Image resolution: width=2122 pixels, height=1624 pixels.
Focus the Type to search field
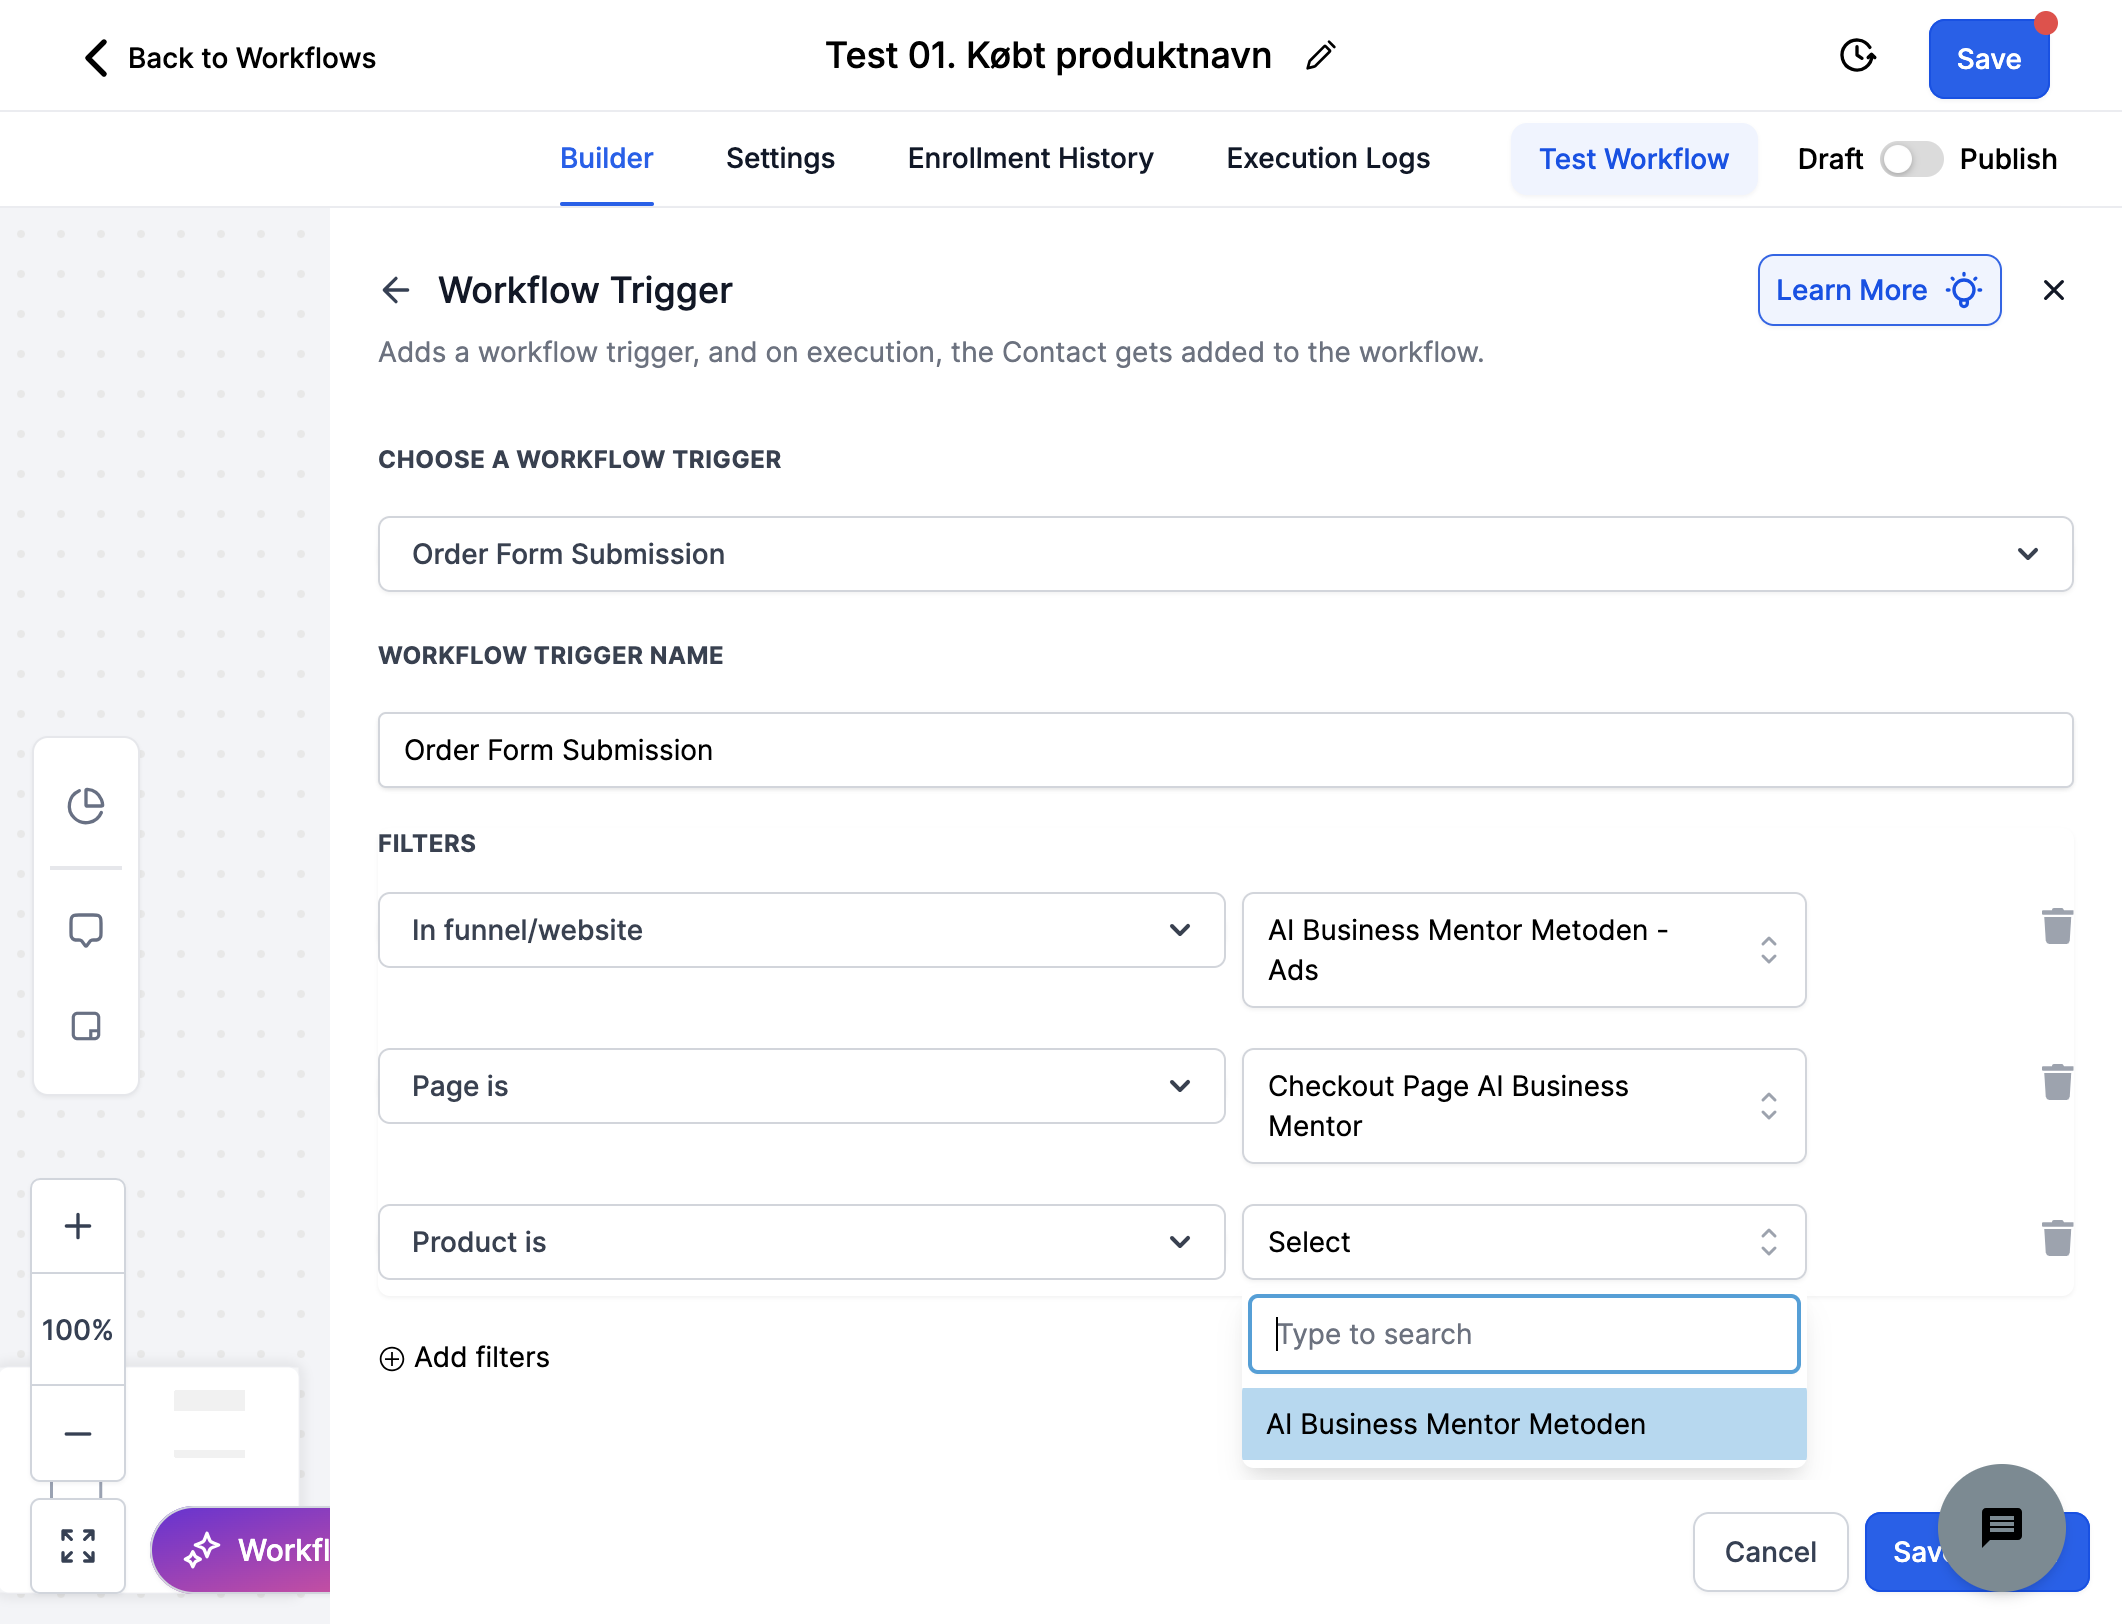(x=1524, y=1334)
